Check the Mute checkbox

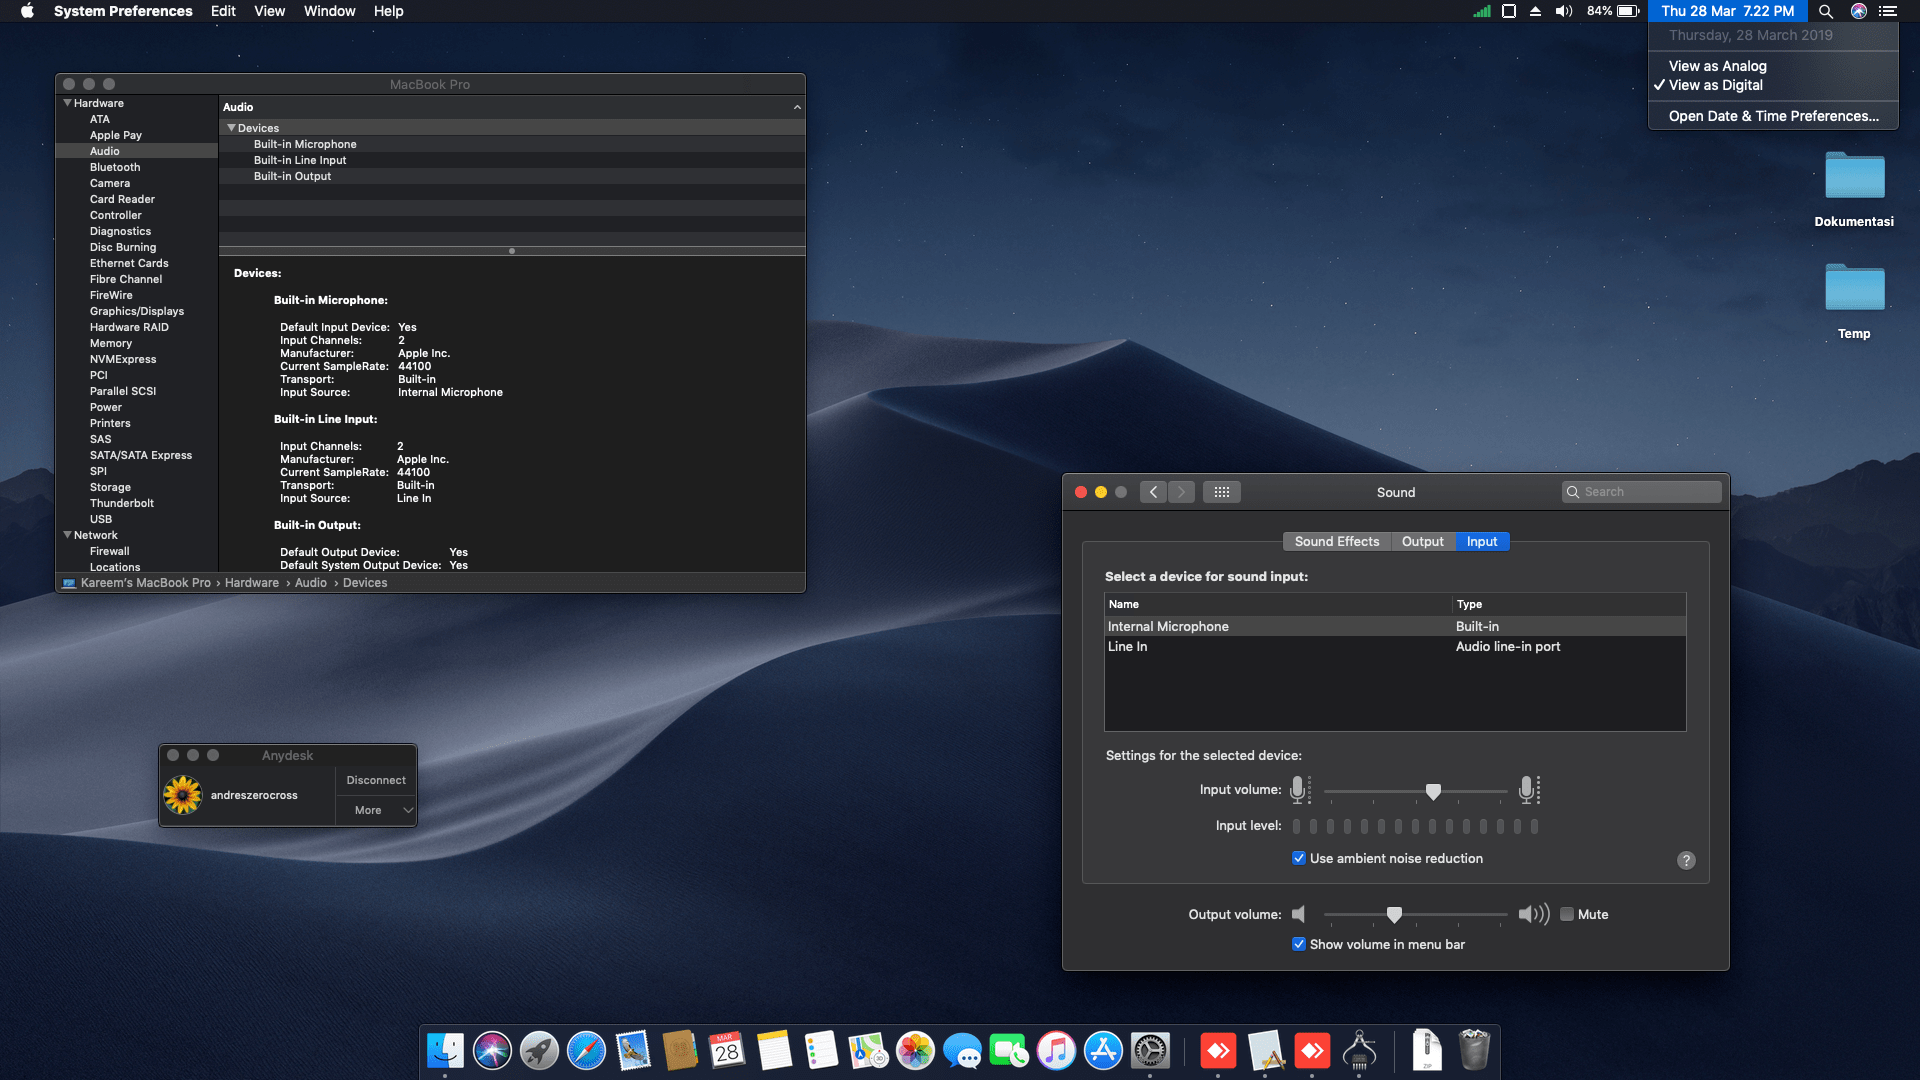coord(1567,914)
